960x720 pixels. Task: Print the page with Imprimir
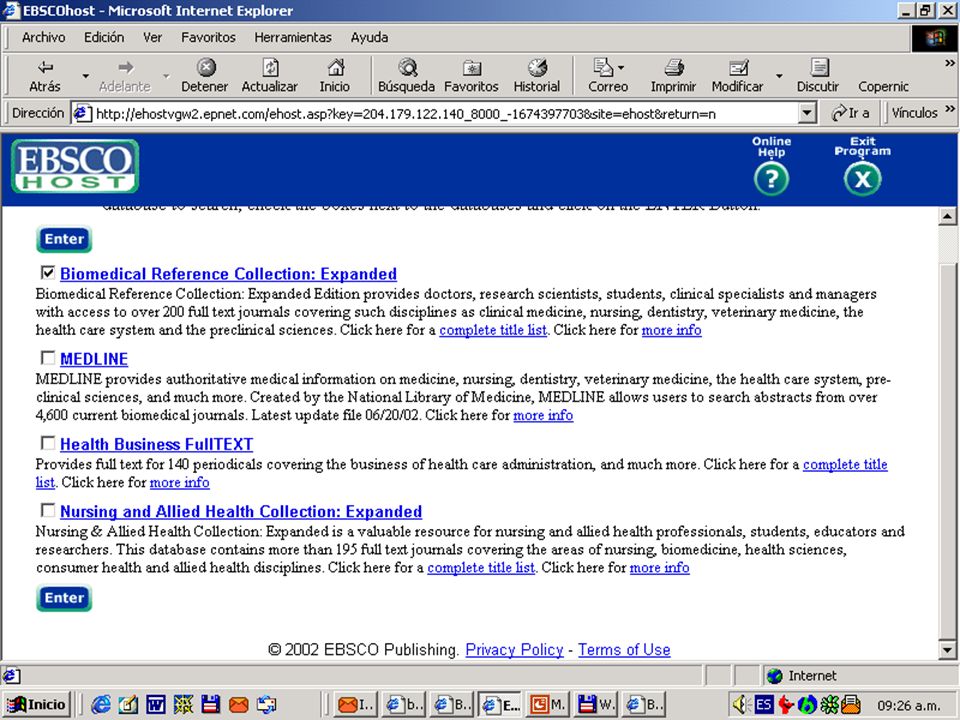point(673,76)
